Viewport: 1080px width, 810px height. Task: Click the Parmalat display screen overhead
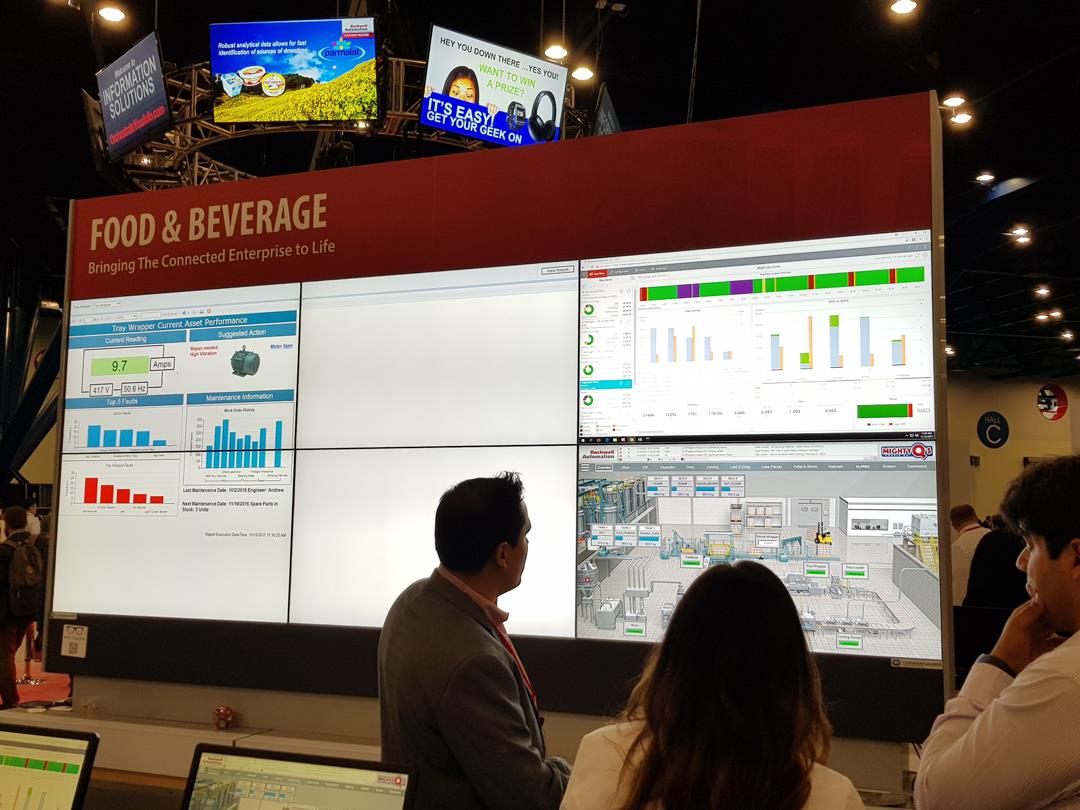[294, 70]
